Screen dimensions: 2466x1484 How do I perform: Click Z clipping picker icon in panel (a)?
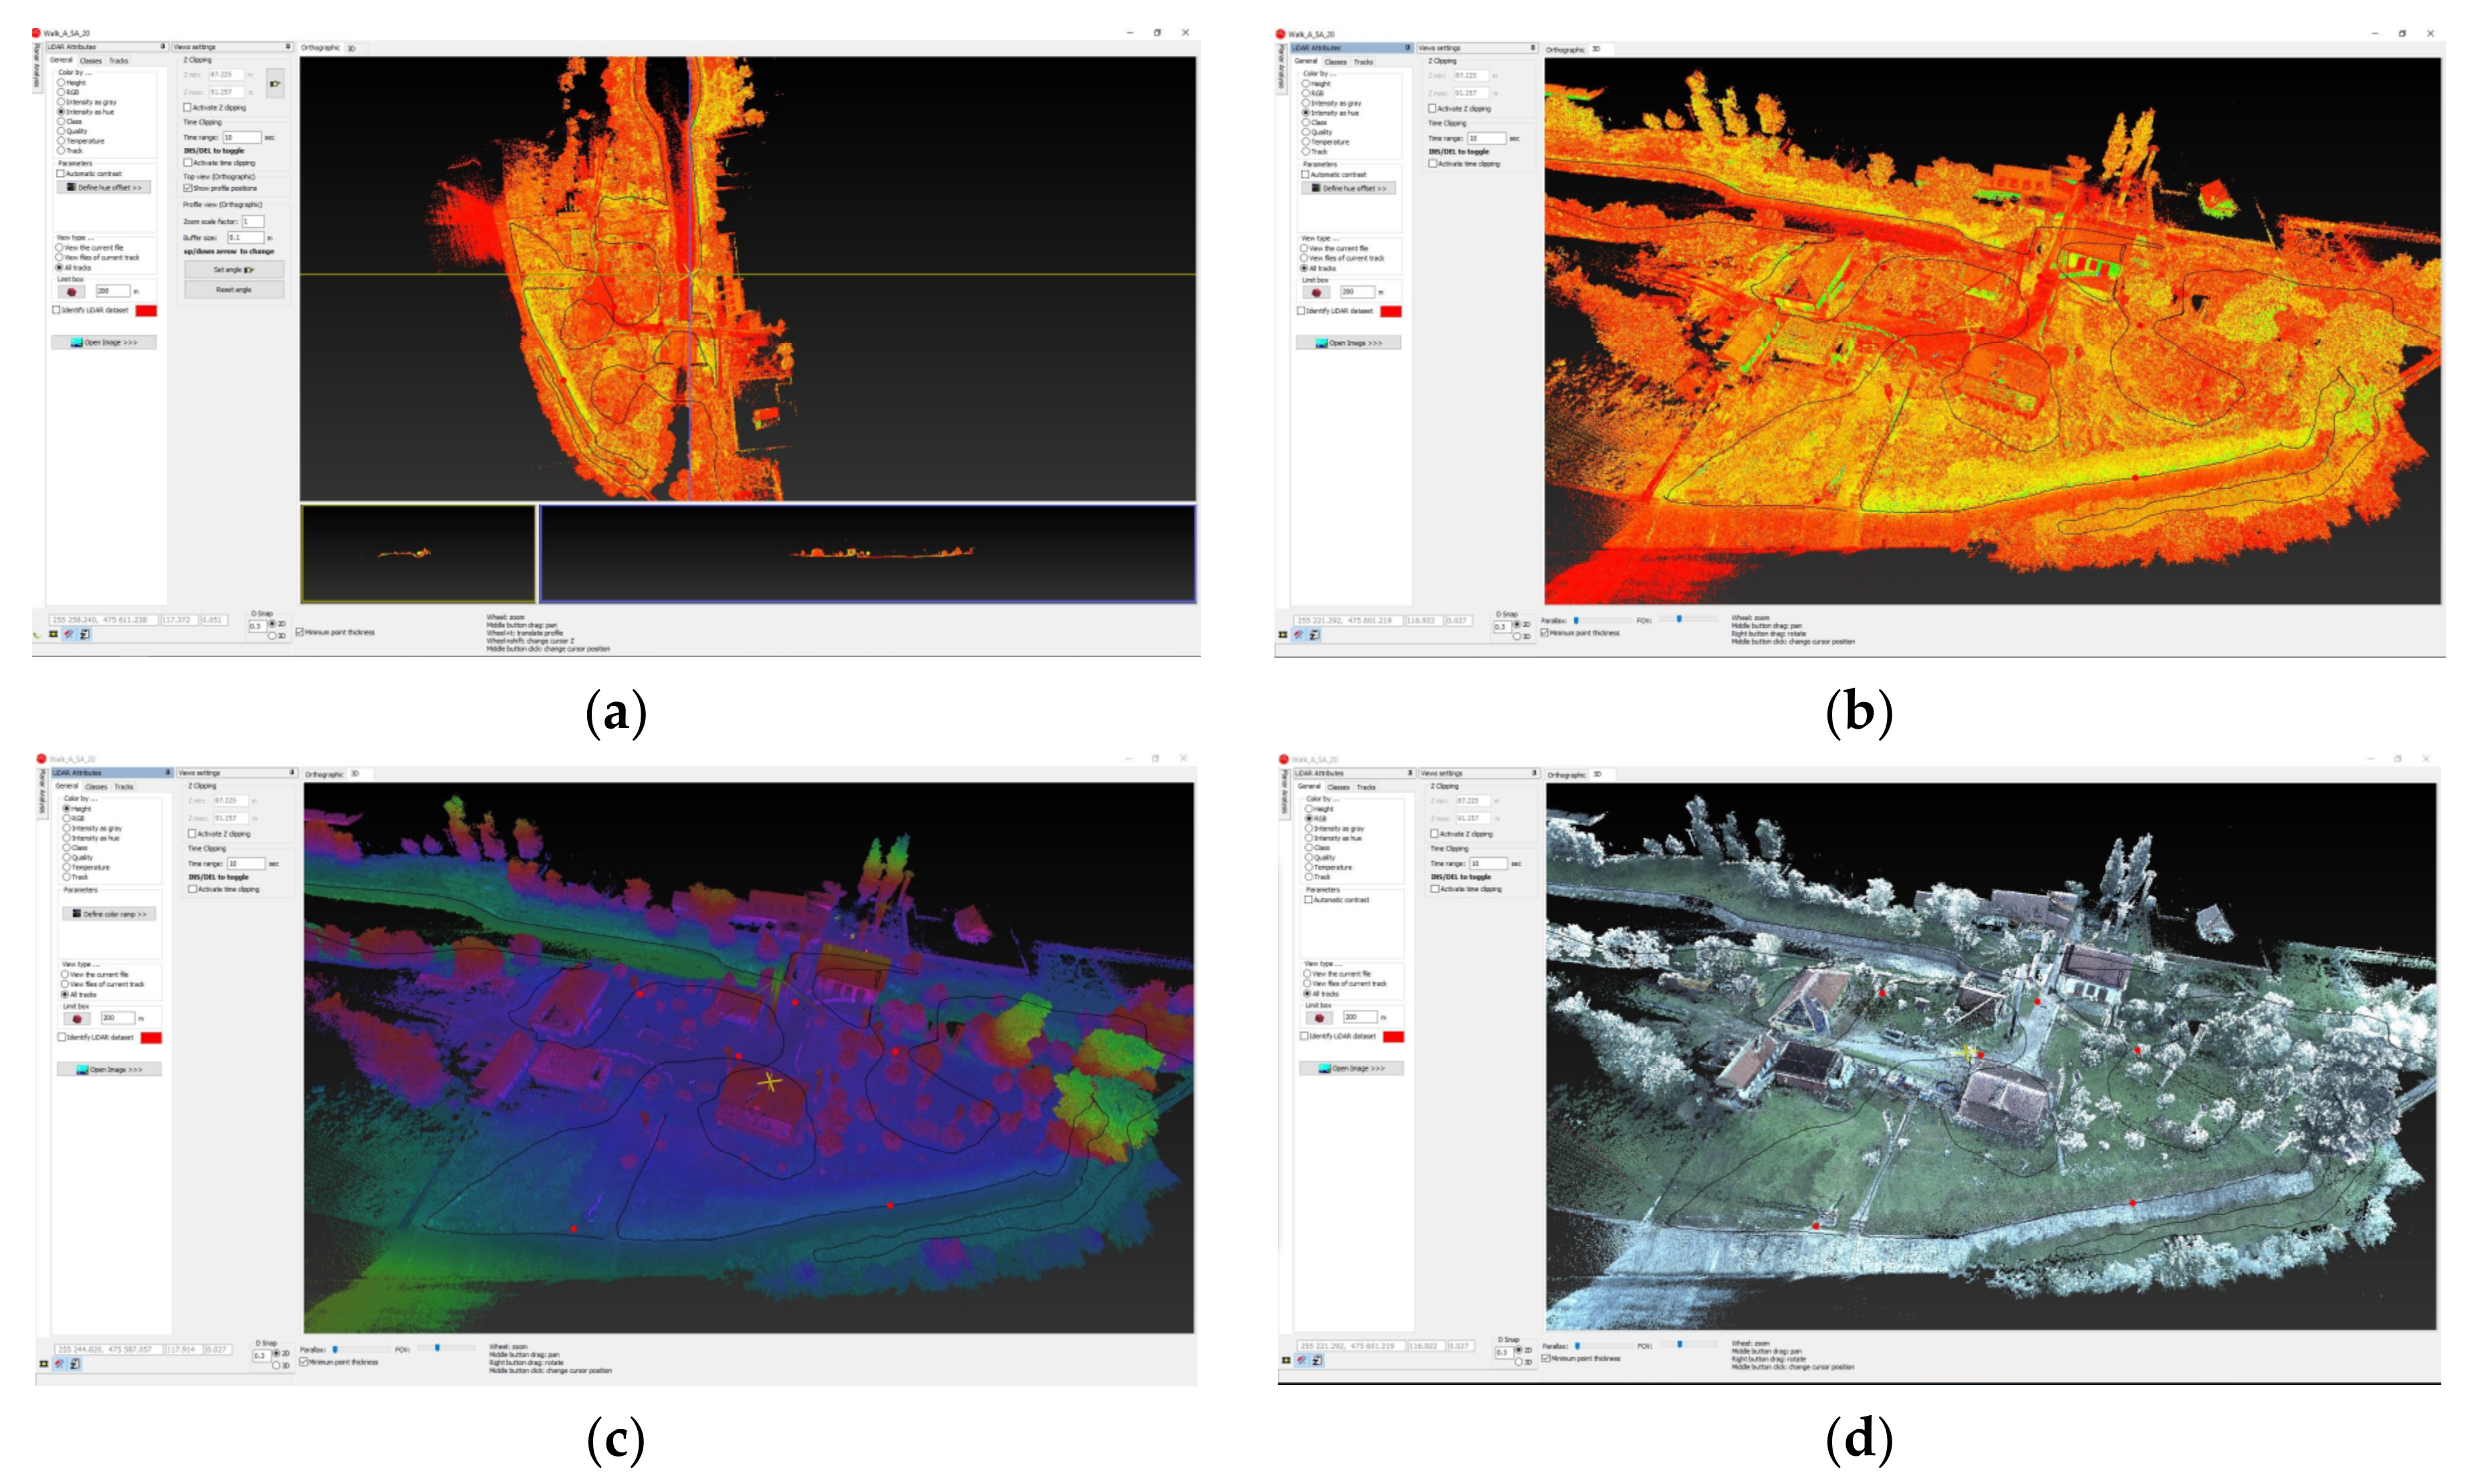(x=275, y=83)
